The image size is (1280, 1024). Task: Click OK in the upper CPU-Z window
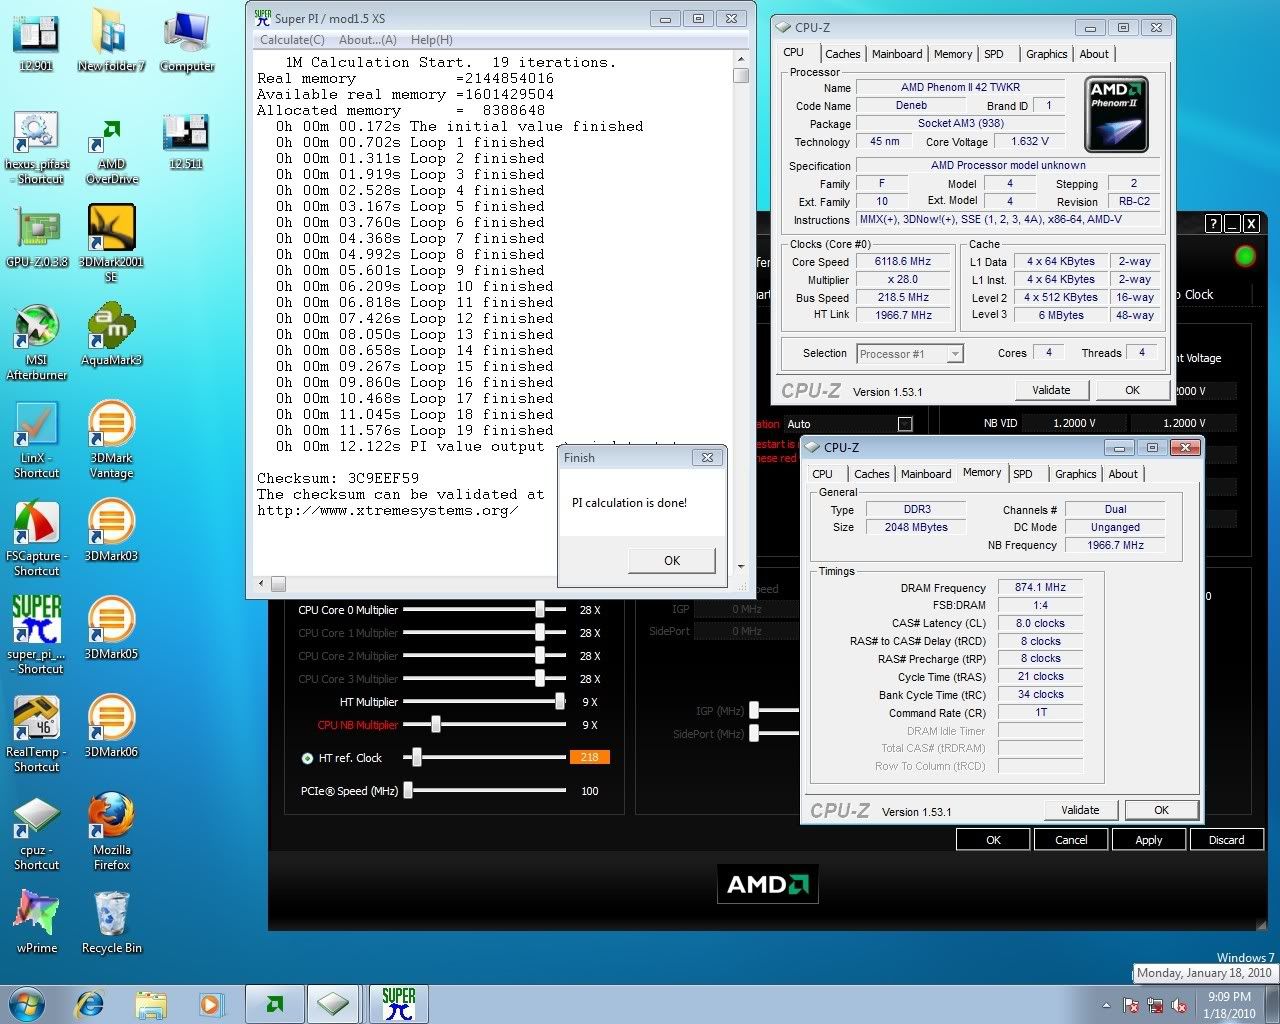pyautogui.click(x=1132, y=390)
